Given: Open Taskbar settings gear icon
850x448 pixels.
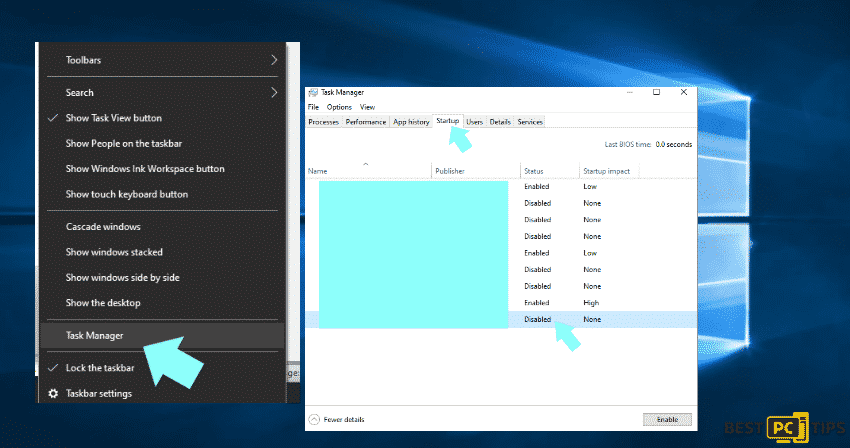Looking at the screenshot, I should pos(53,393).
